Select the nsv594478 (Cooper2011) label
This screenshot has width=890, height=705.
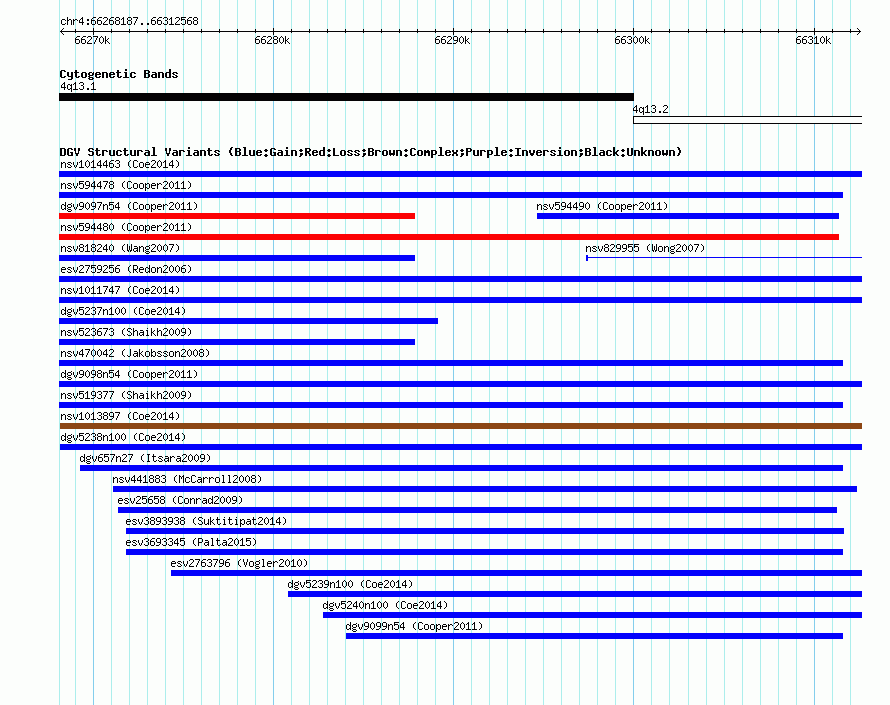pos(126,185)
